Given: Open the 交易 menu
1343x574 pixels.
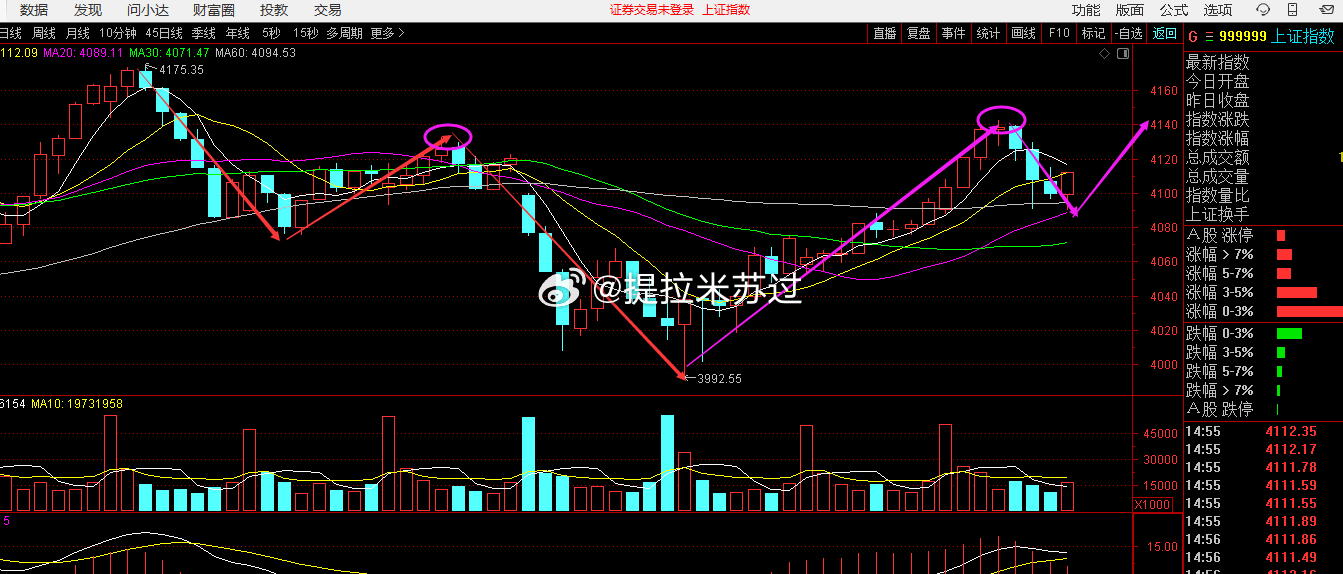Looking at the screenshot, I should (327, 10).
